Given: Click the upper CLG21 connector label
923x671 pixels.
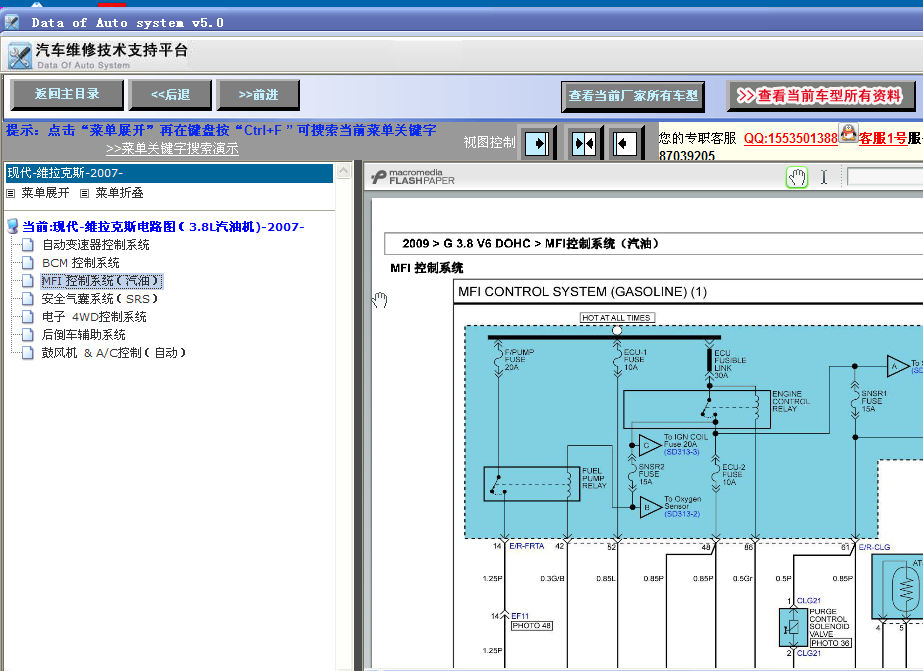Looking at the screenshot, I should coord(808,600).
